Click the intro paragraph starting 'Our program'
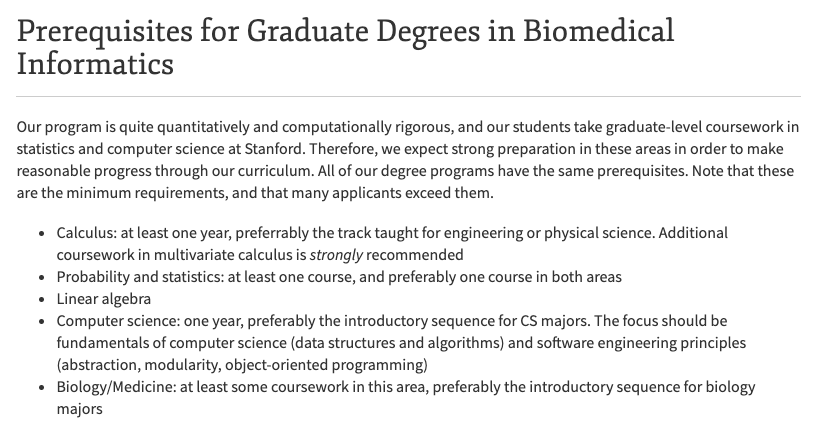 pos(408,160)
